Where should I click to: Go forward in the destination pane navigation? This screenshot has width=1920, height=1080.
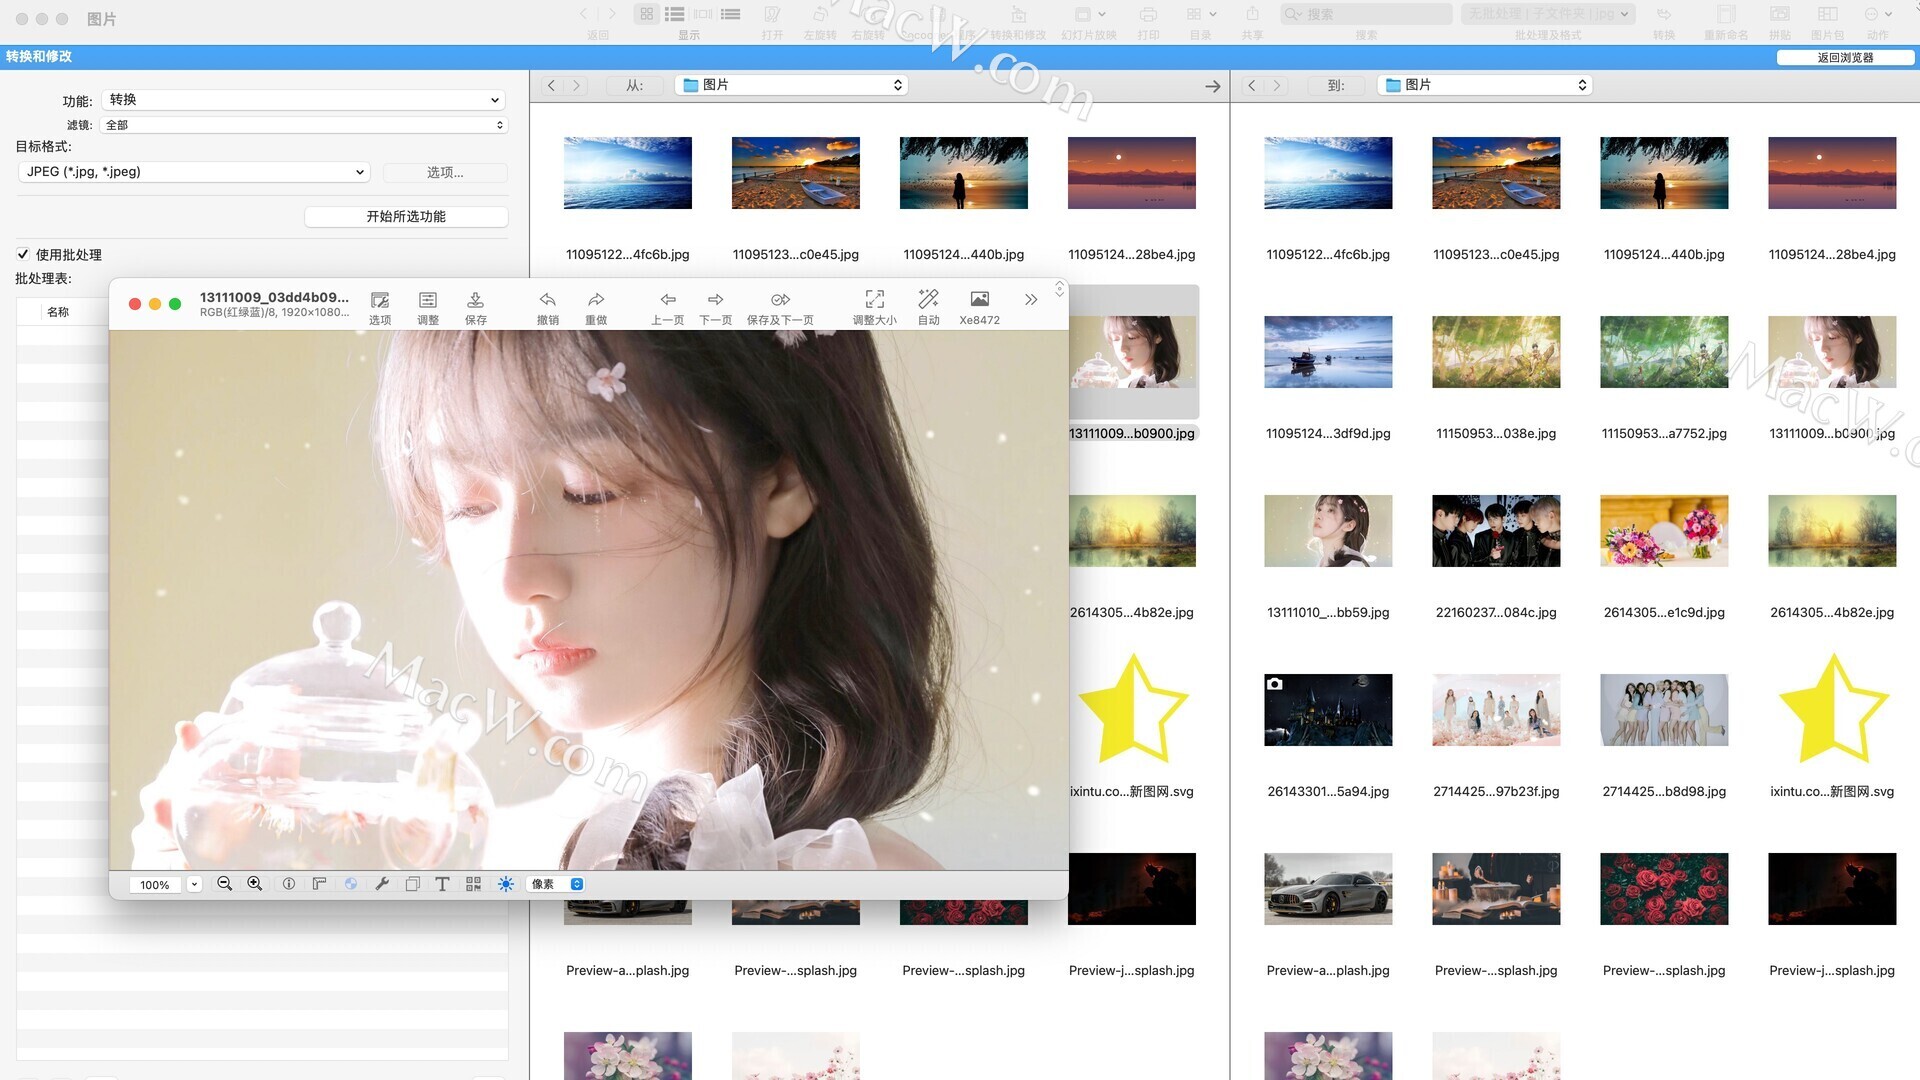coord(1277,85)
